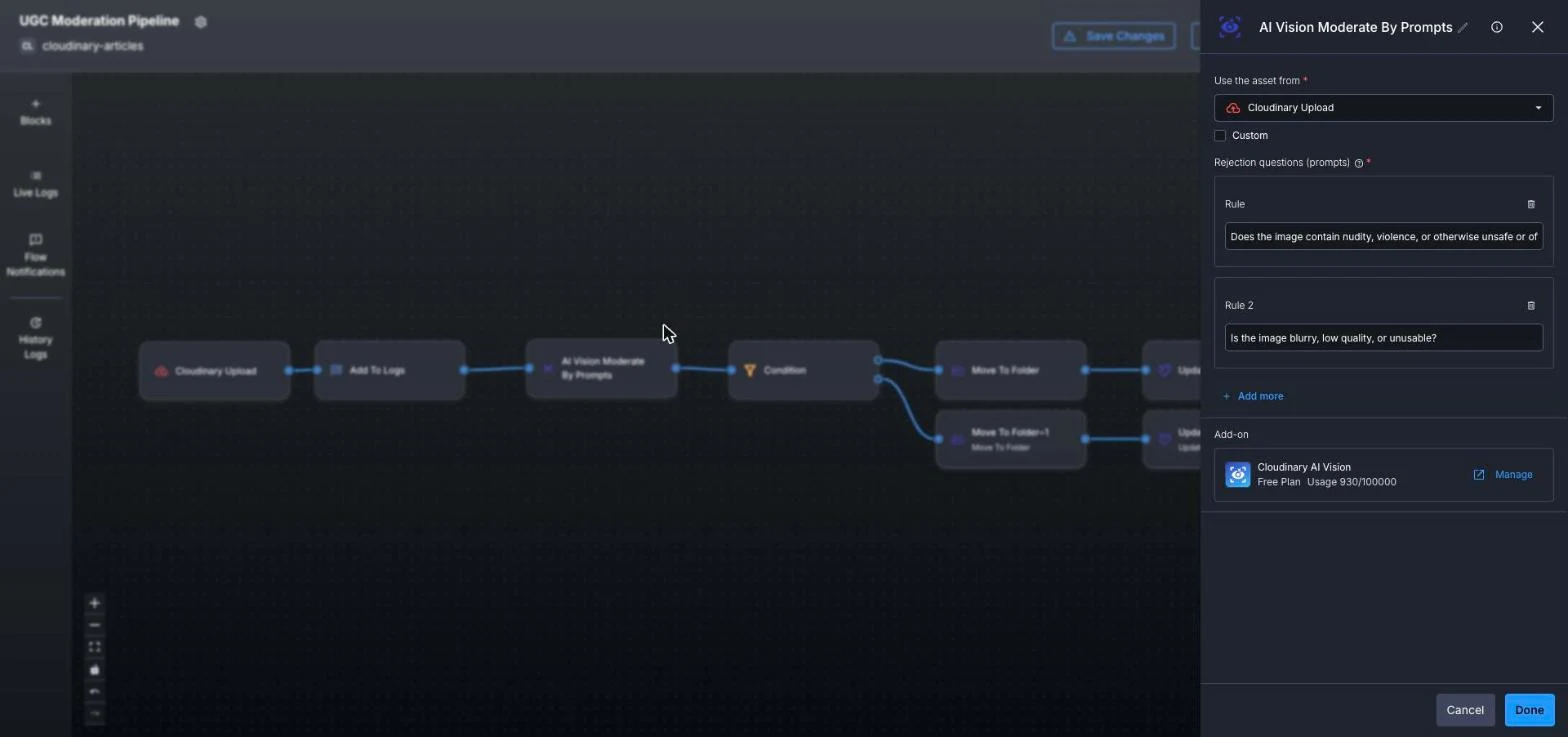The width and height of the screenshot is (1568, 737).
Task: Zoom in the canvas with plus button
Action: point(95,603)
